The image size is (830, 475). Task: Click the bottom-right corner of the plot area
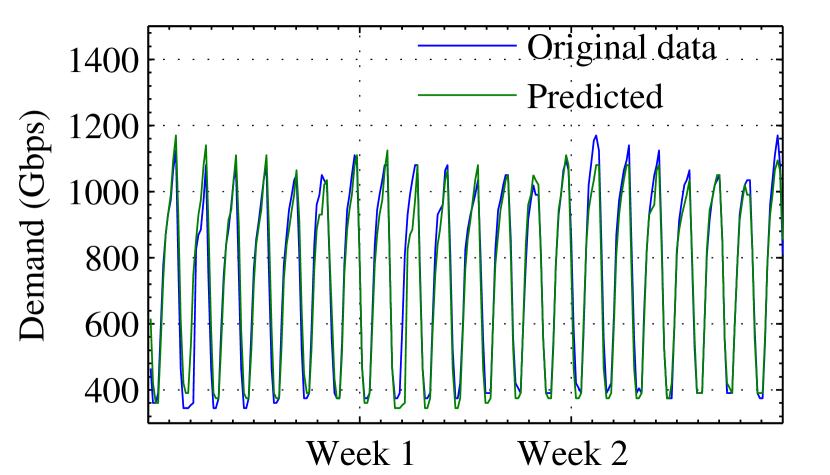coord(782,423)
